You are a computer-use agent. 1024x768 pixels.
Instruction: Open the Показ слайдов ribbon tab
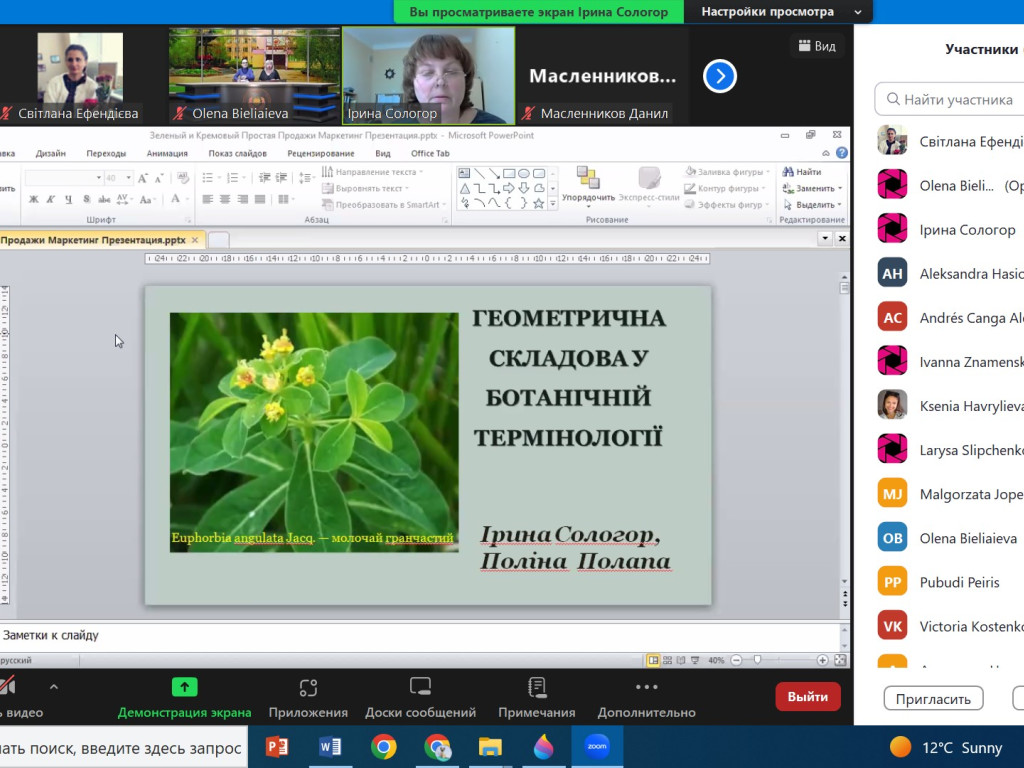pos(238,153)
